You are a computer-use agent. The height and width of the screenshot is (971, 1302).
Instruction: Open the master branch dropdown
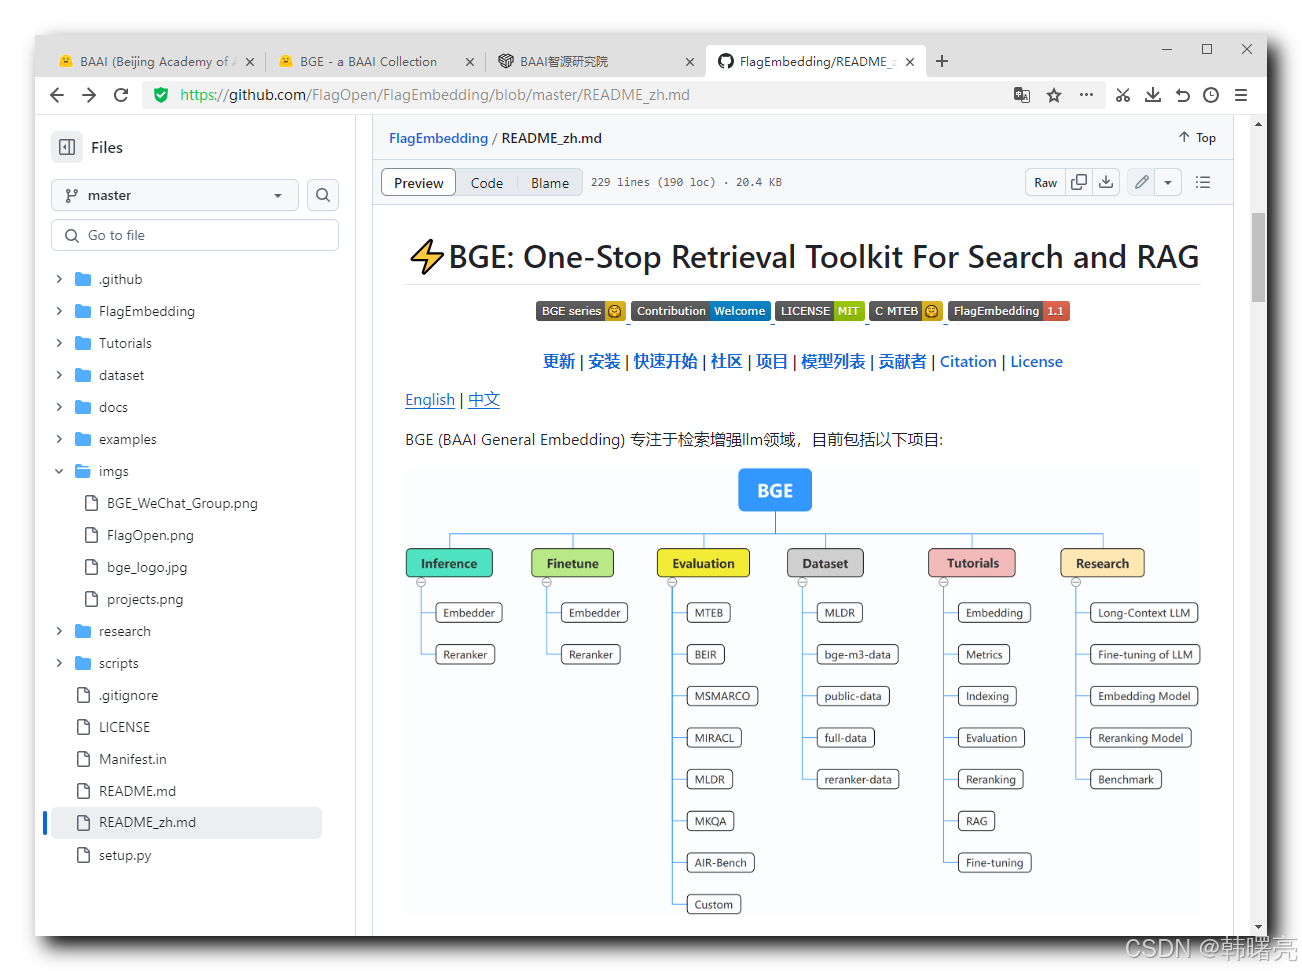(175, 195)
